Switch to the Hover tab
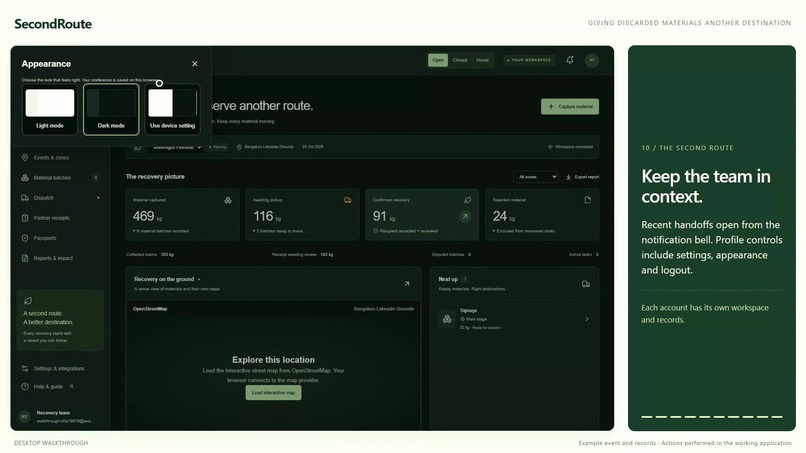 coord(482,60)
